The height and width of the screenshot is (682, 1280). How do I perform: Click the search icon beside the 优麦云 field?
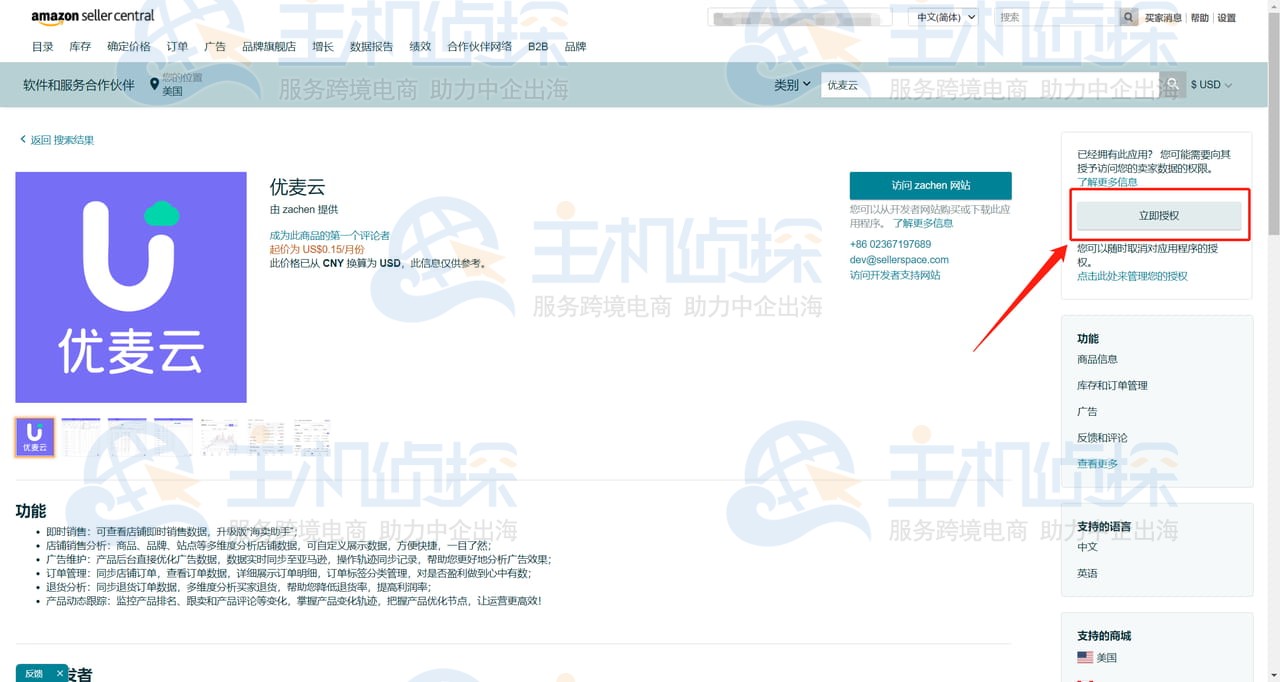pyautogui.click(x=1170, y=84)
